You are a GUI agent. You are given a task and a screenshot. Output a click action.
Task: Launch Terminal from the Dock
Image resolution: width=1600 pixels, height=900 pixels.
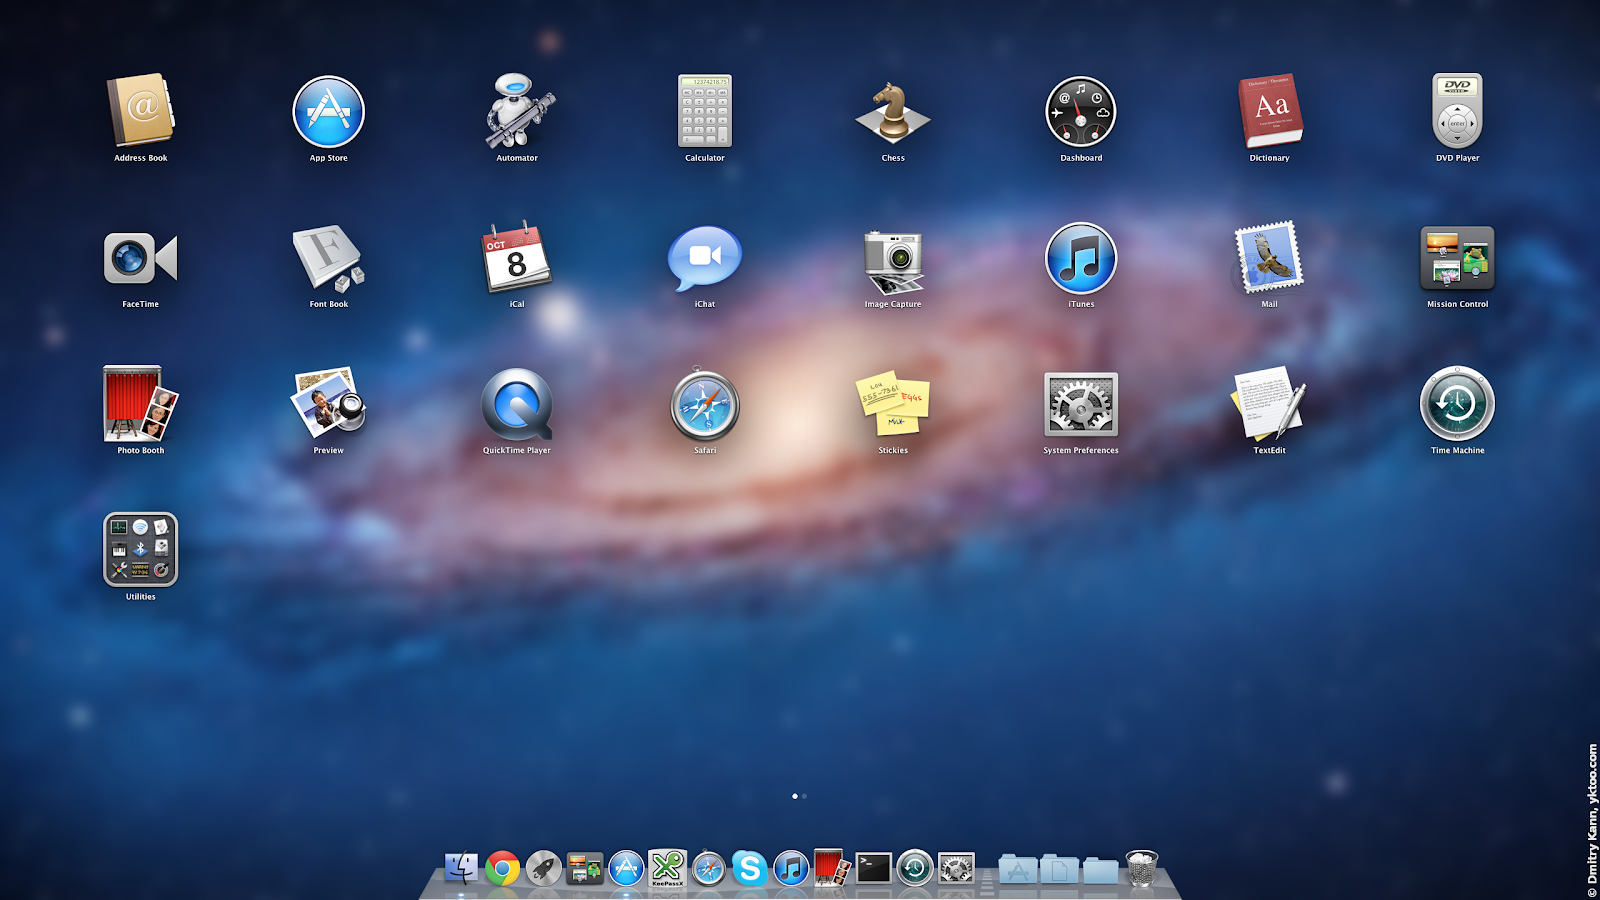(x=873, y=868)
